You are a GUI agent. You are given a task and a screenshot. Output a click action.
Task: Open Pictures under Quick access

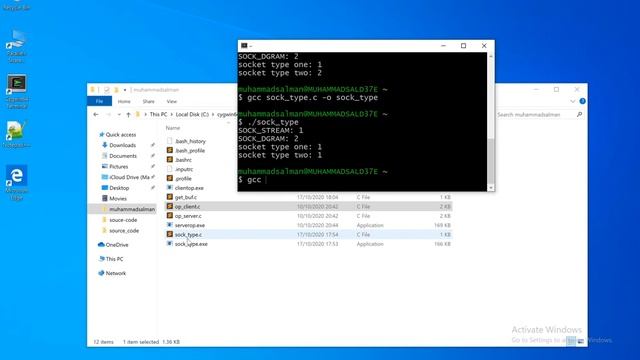(x=115, y=167)
